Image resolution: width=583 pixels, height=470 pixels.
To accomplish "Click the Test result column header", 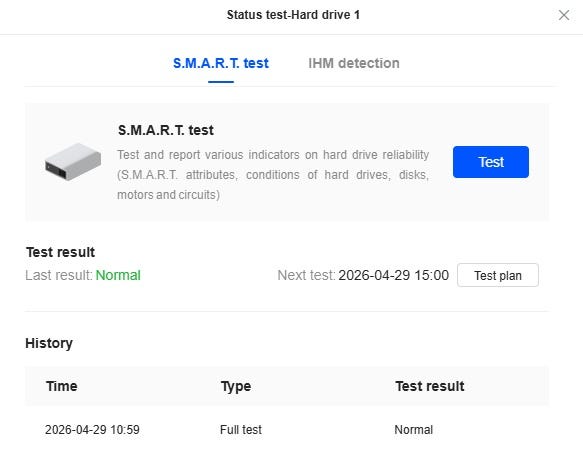I will 430,386.
